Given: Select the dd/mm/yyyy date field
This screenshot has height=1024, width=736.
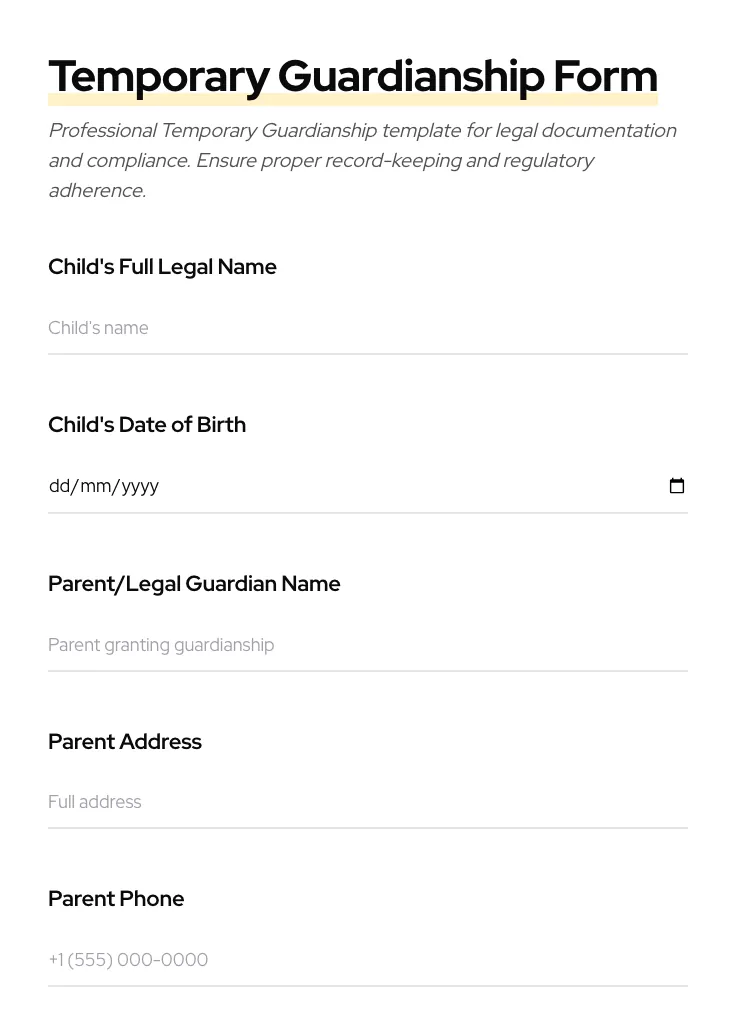Looking at the screenshot, I should click(300, 486).
